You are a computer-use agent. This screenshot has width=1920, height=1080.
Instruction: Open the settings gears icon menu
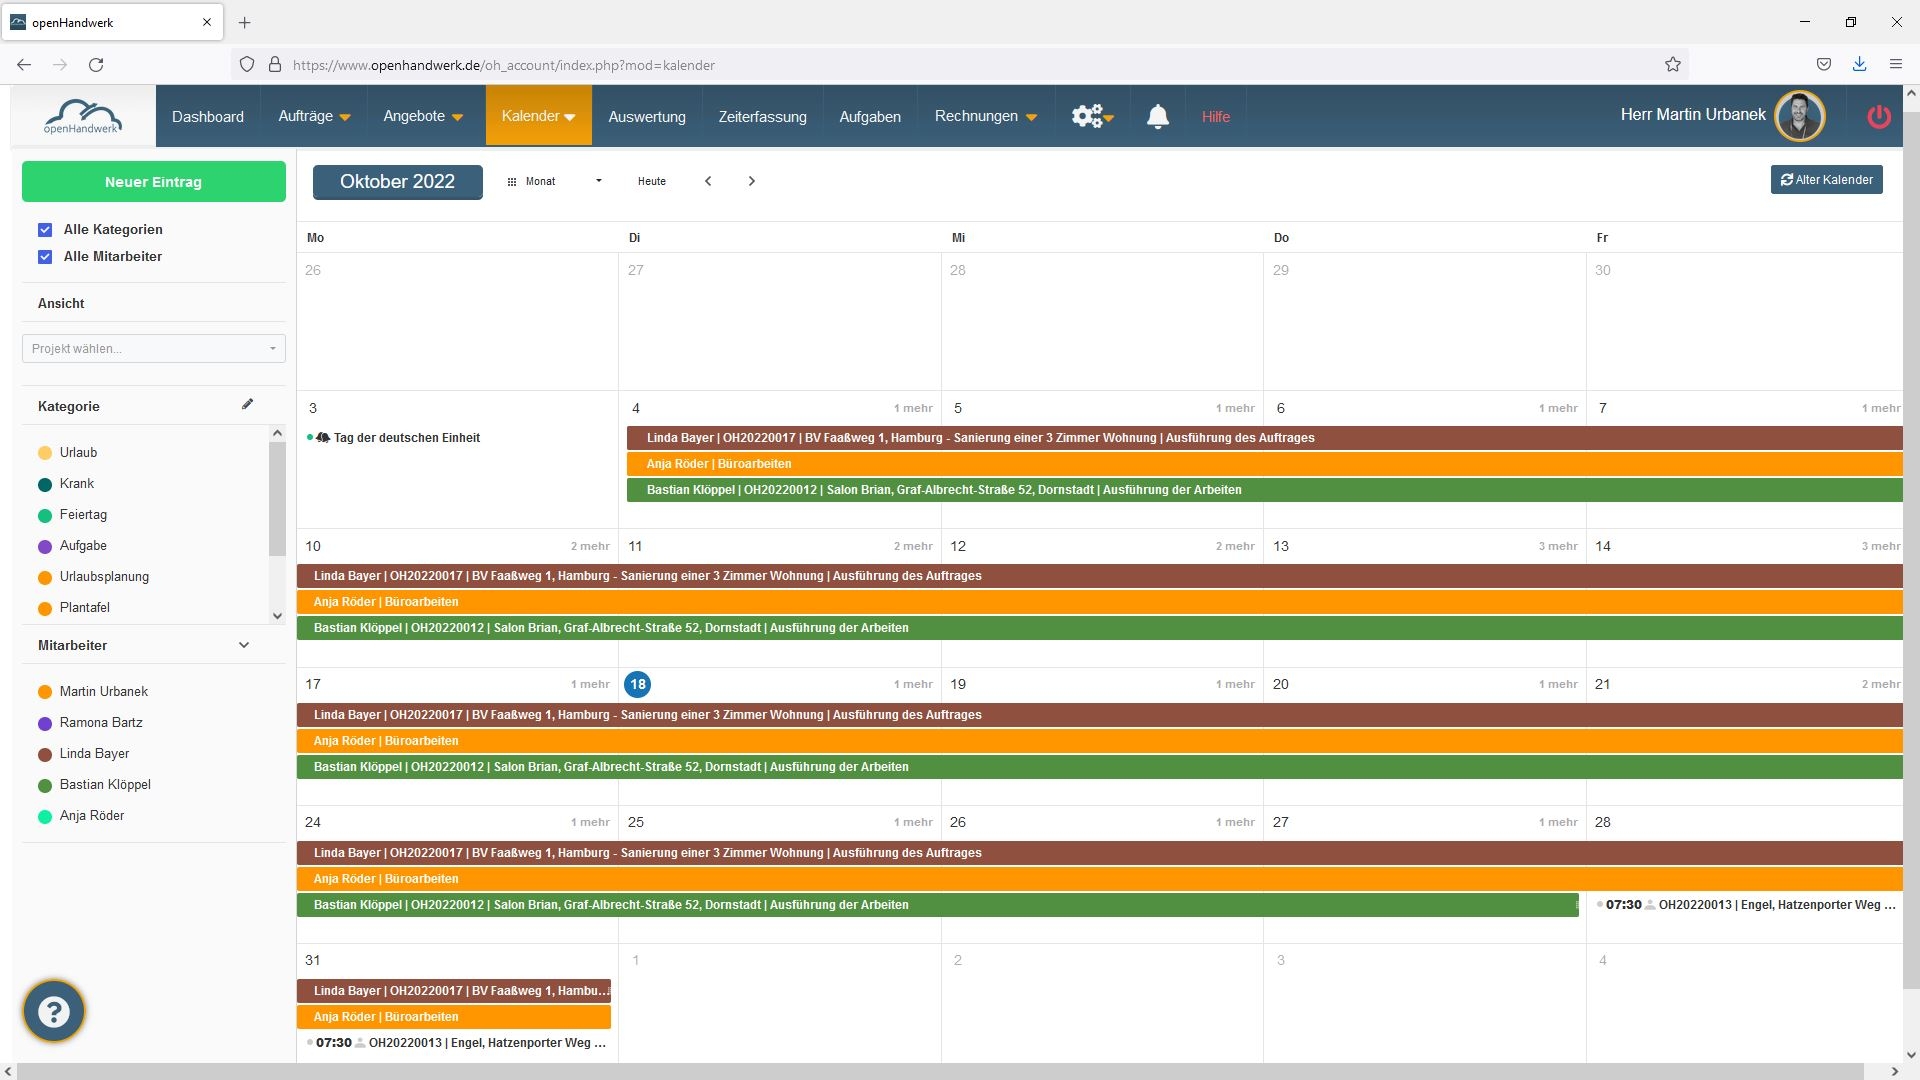(1091, 116)
